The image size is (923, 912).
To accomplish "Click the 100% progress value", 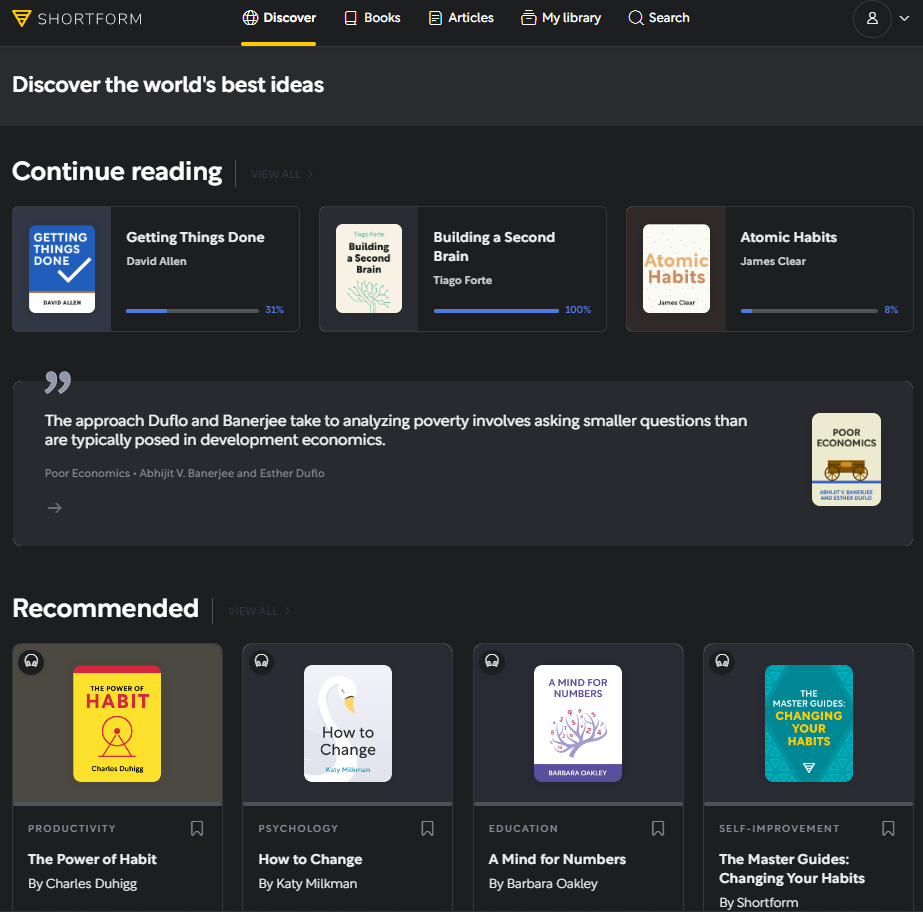I will click(x=578, y=310).
